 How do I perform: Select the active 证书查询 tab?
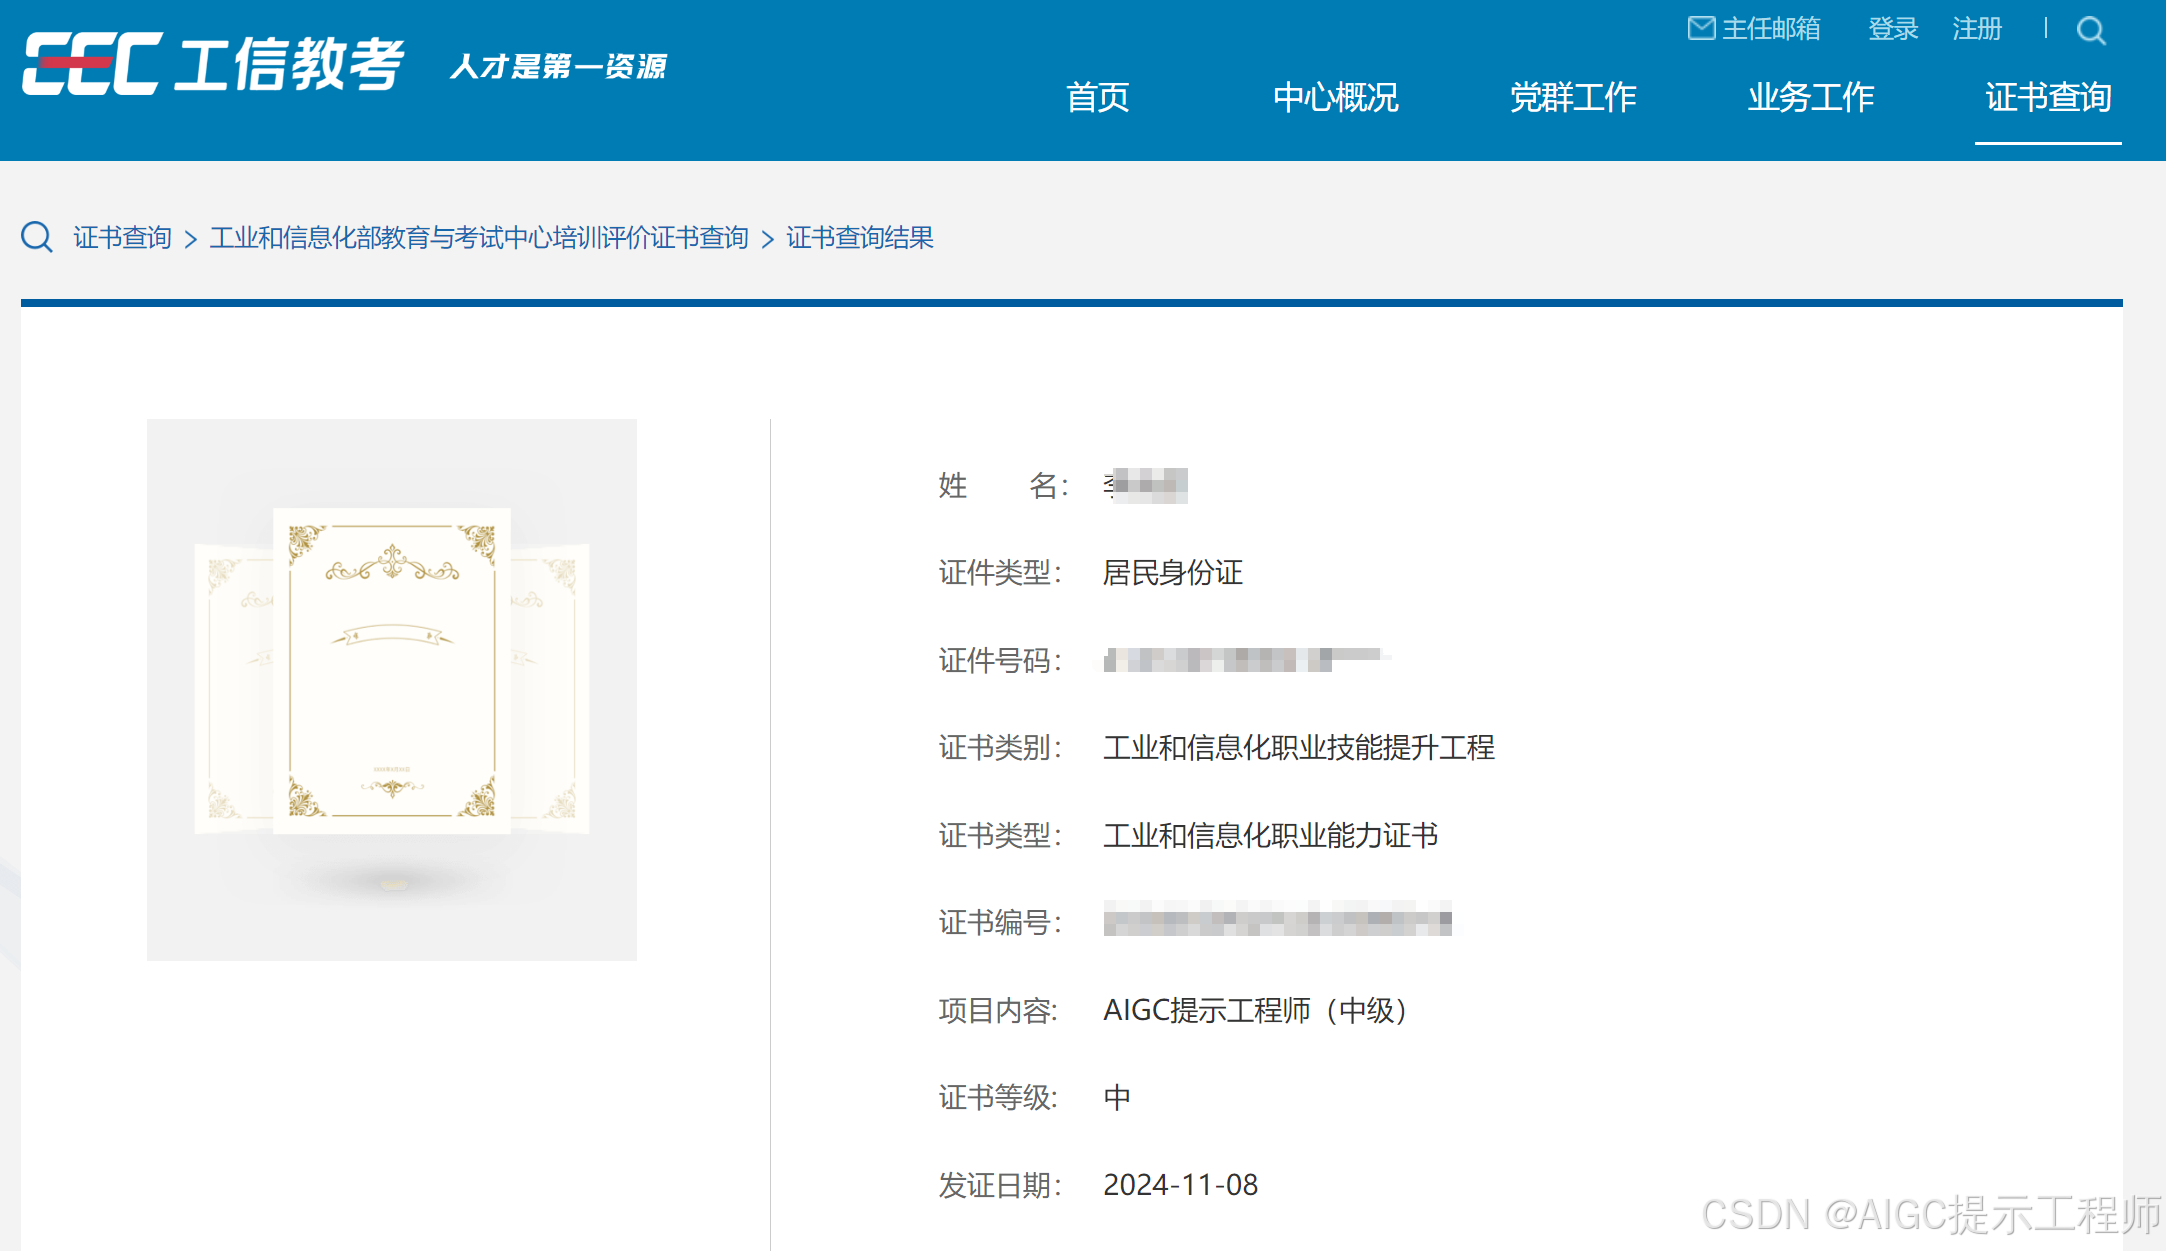click(2048, 98)
